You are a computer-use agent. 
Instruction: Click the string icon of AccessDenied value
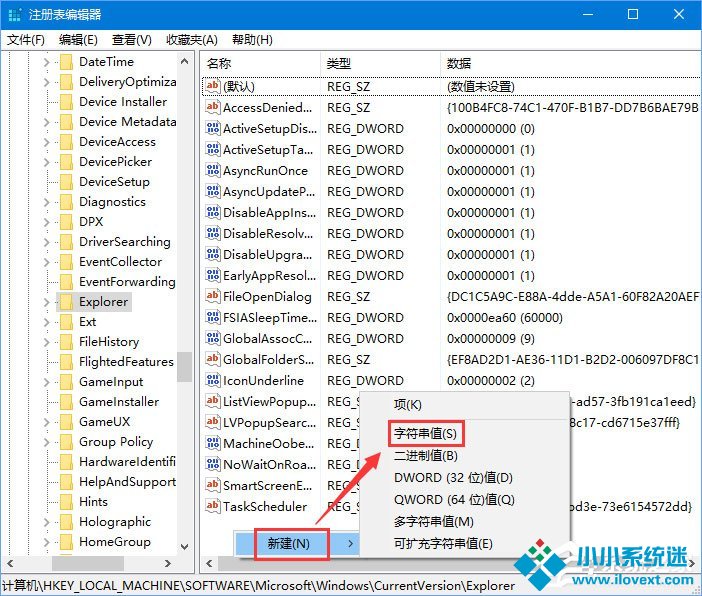[212, 107]
